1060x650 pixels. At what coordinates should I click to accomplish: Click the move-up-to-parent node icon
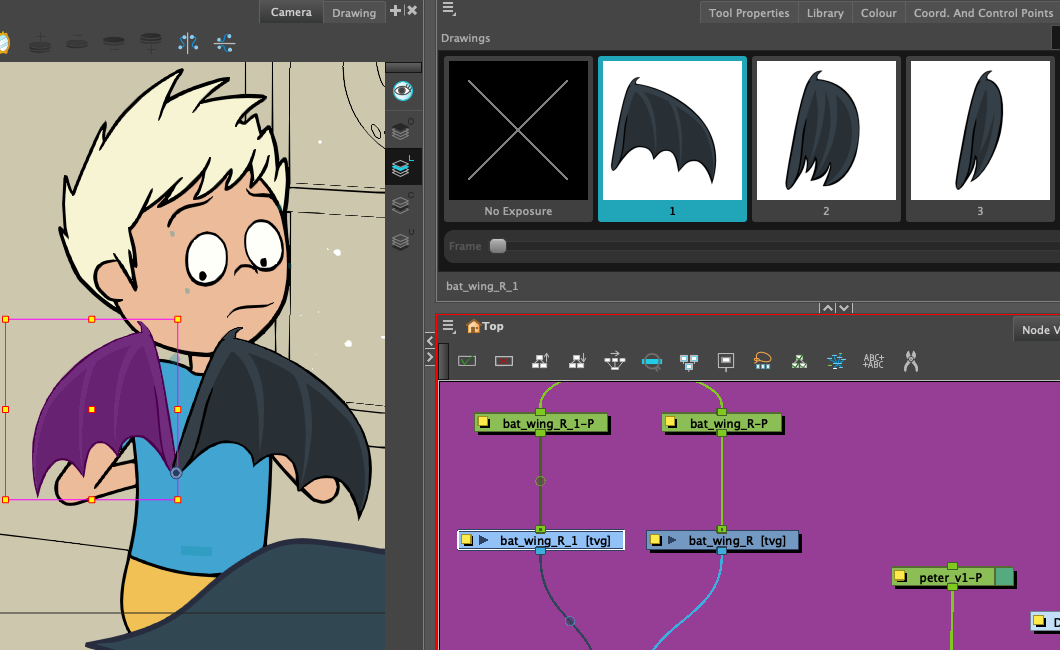540,361
